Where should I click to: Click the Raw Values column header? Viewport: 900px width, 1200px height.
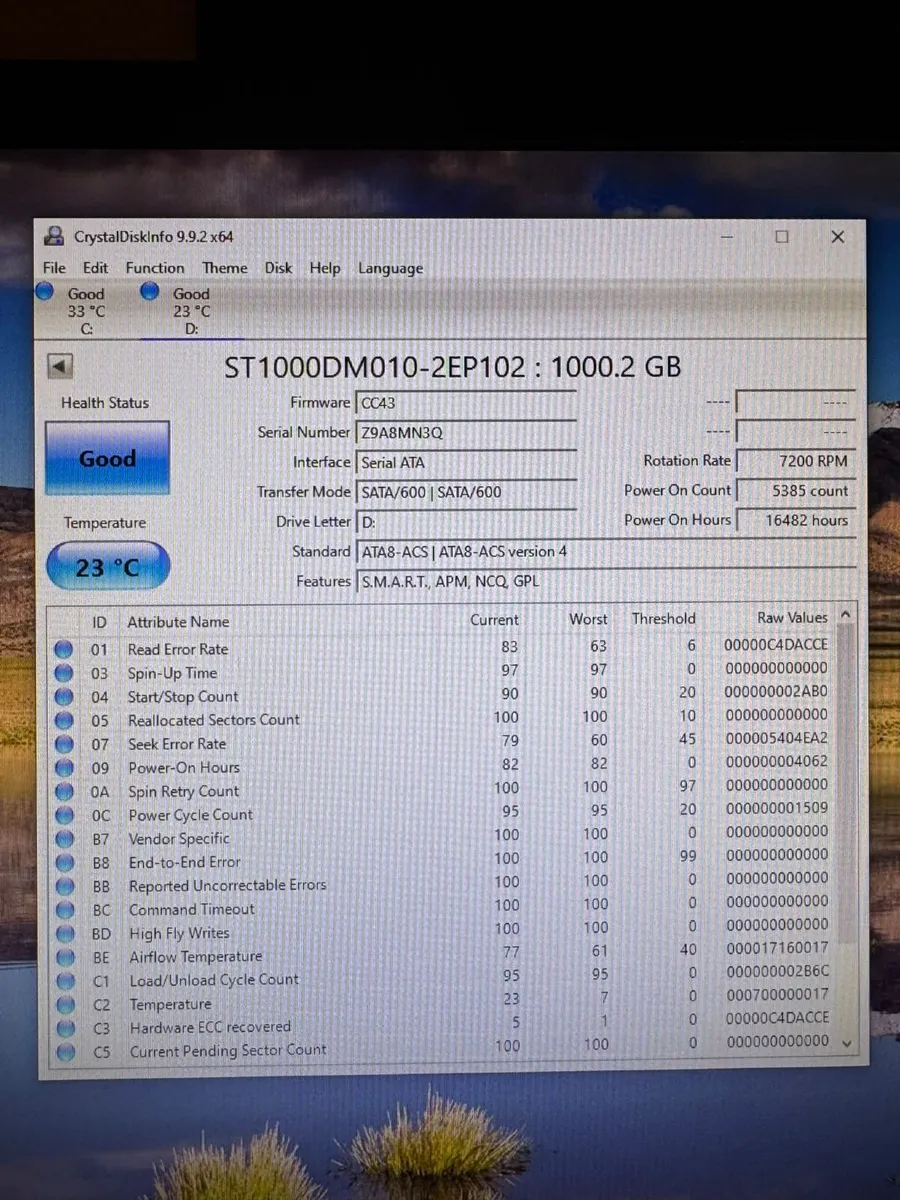[792, 618]
